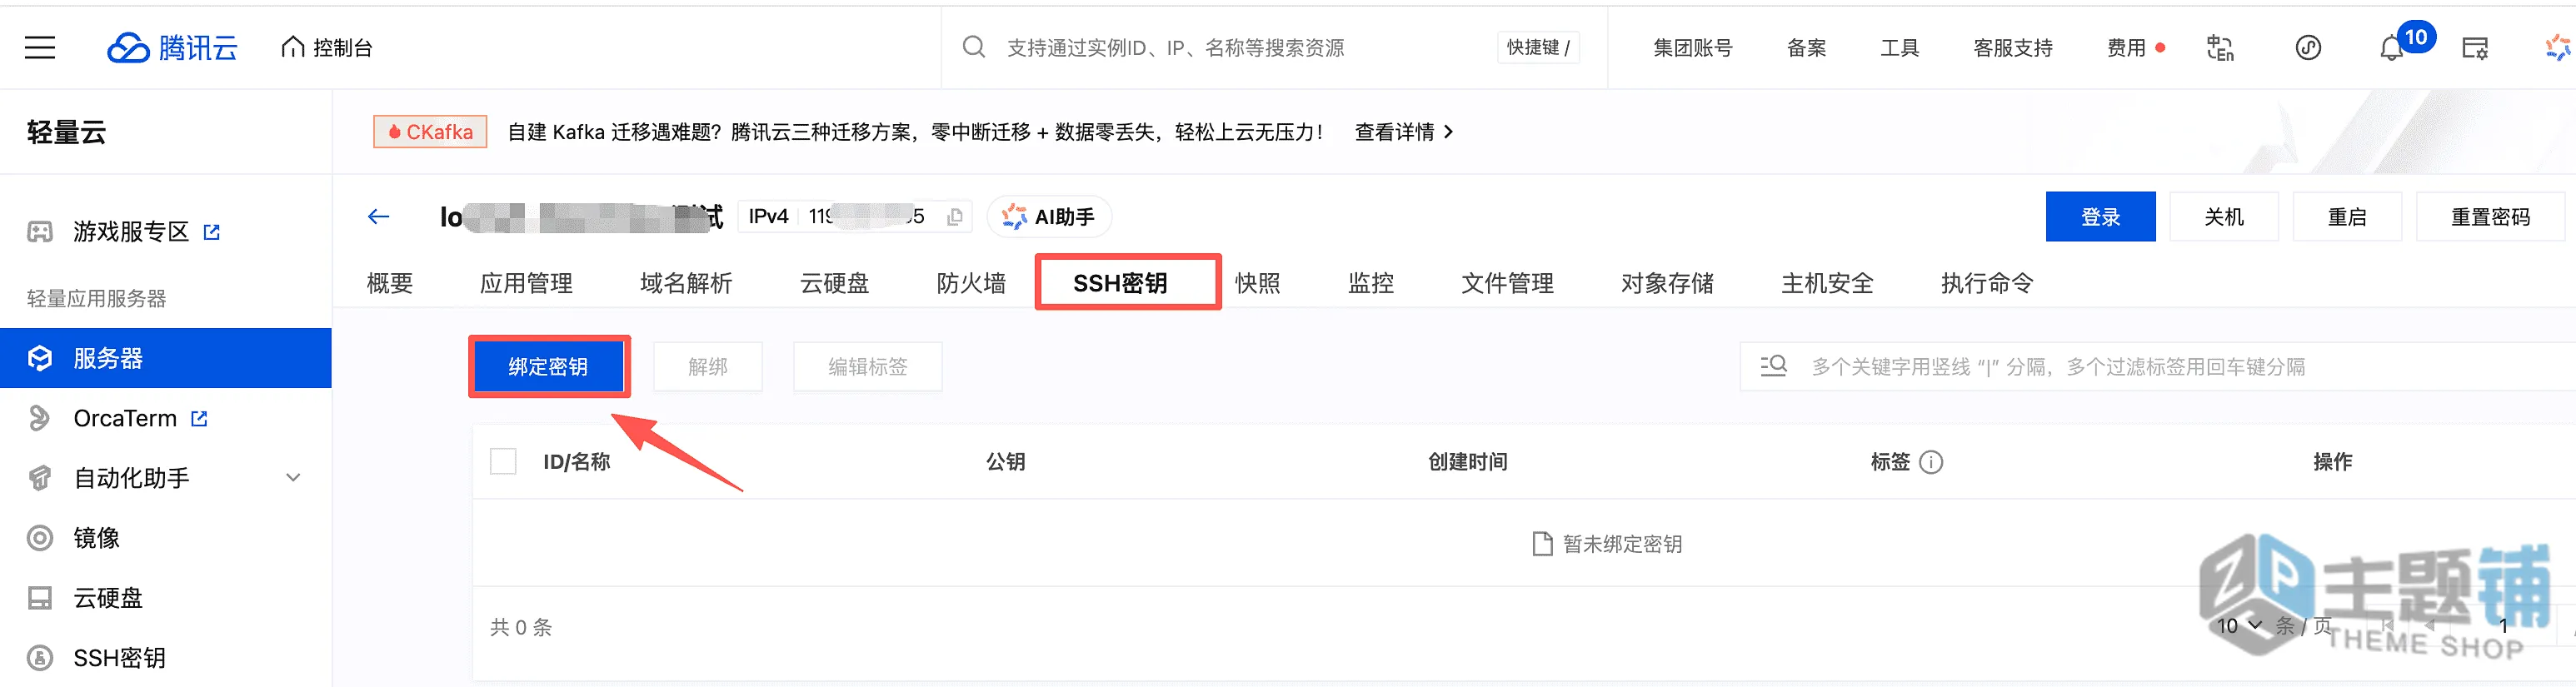Click the 绑定密钥 button
Image resolution: width=2576 pixels, height=687 pixels.
pyautogui.click(x=548, y=366)
